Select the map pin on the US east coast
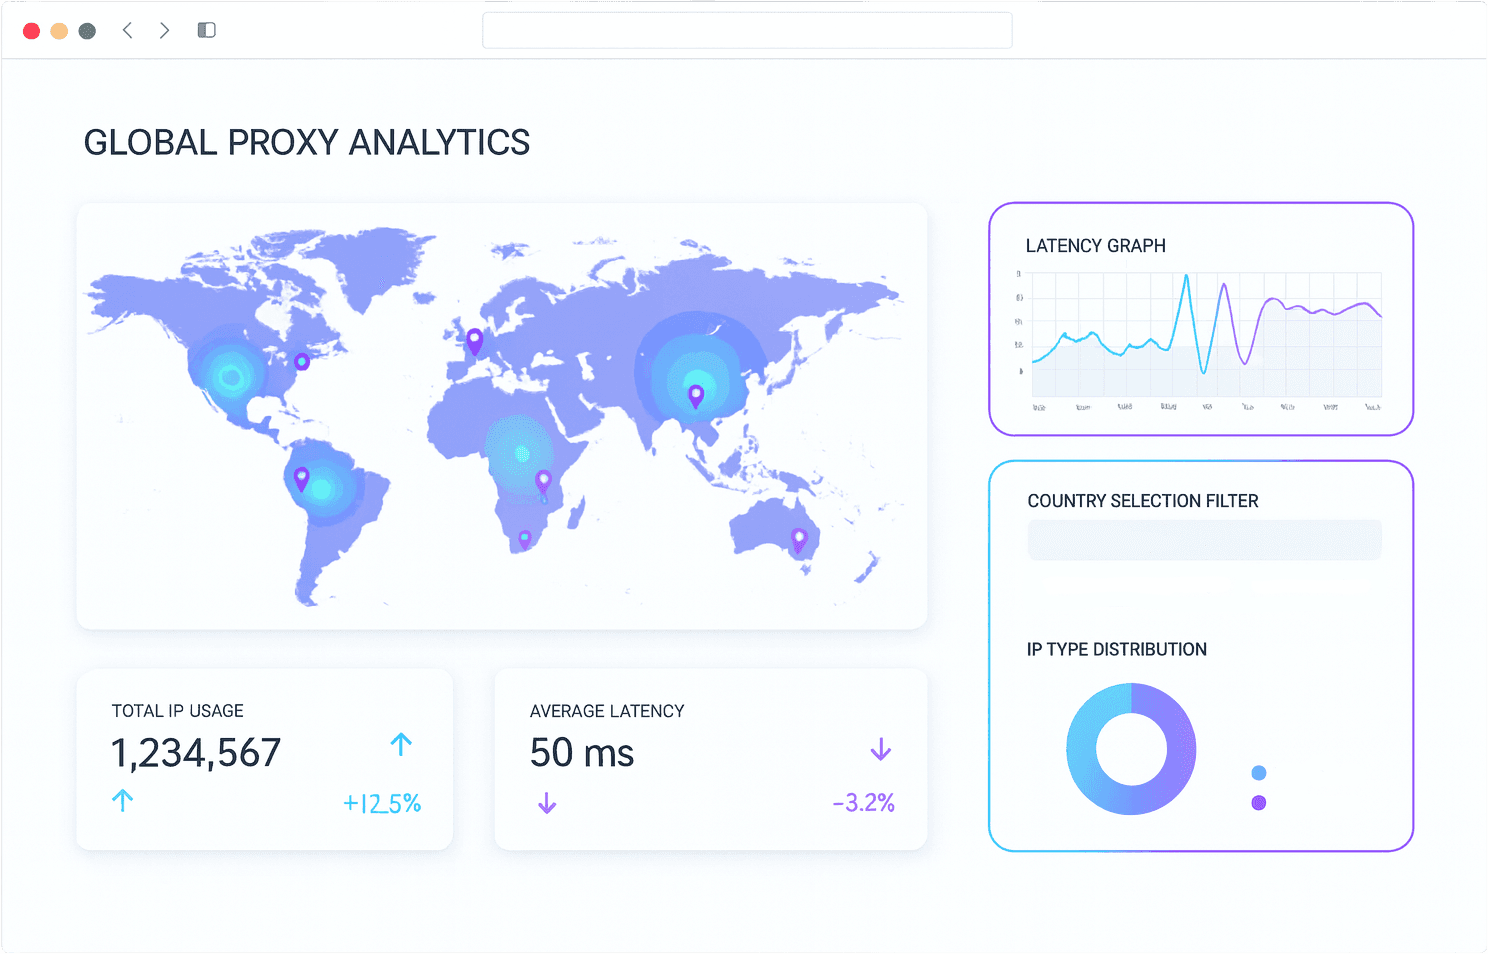The height and width of the screenshot is (954, 1488). 302,361
